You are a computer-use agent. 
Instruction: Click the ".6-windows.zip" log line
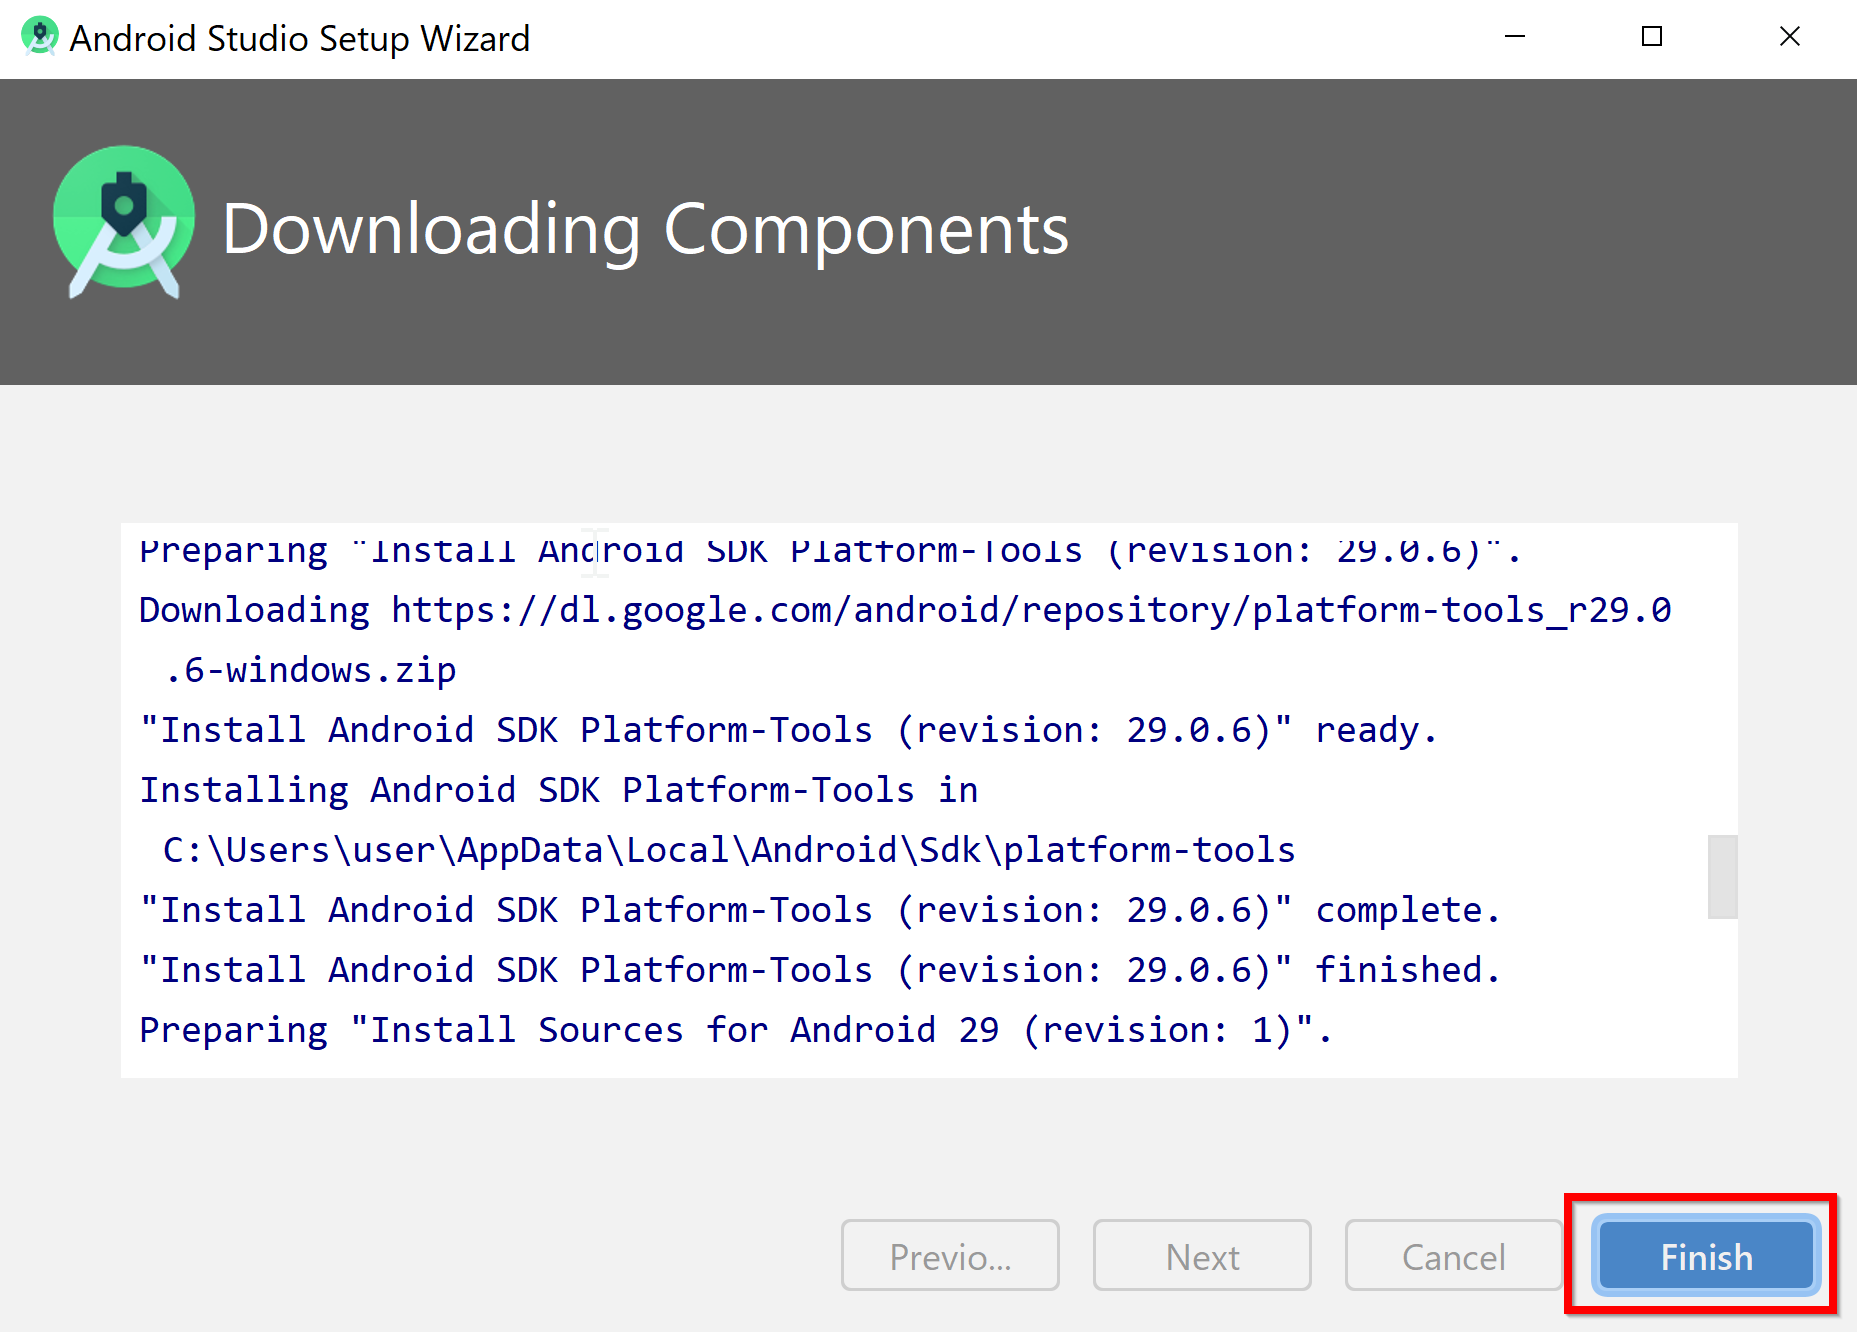click(x=310, y=670)
